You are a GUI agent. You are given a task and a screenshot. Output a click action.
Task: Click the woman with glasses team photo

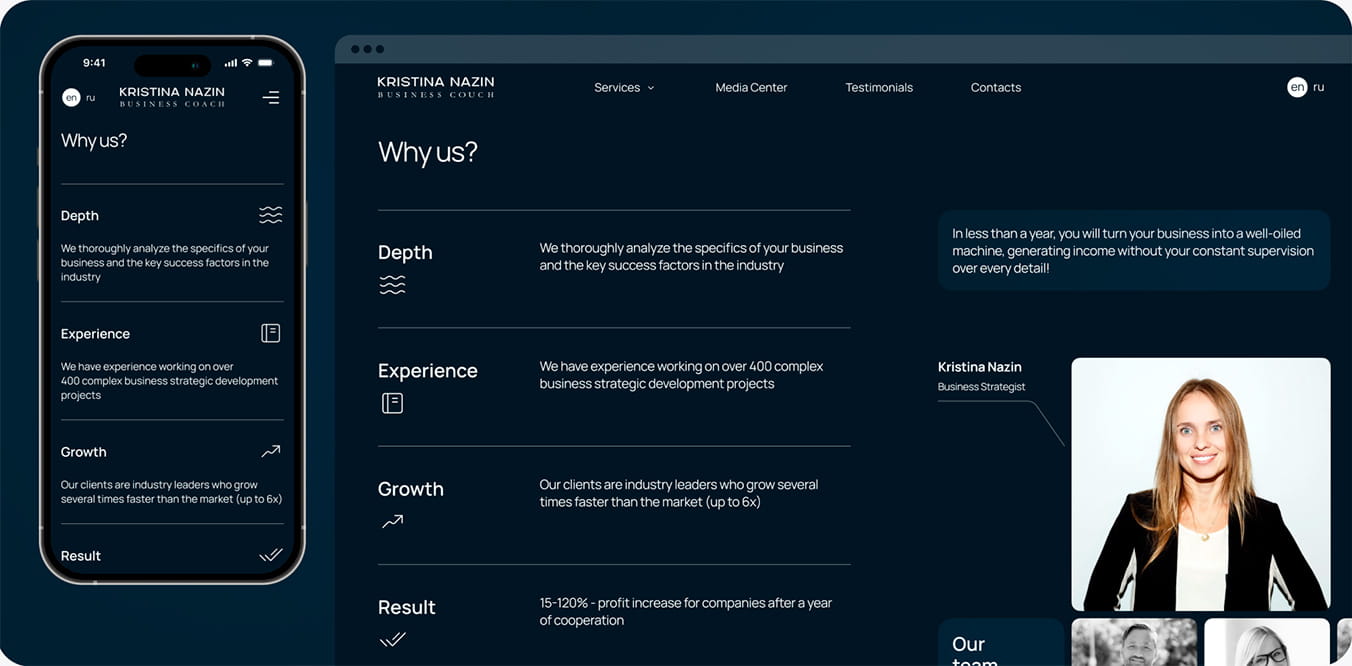click(x=1267, y=642)
